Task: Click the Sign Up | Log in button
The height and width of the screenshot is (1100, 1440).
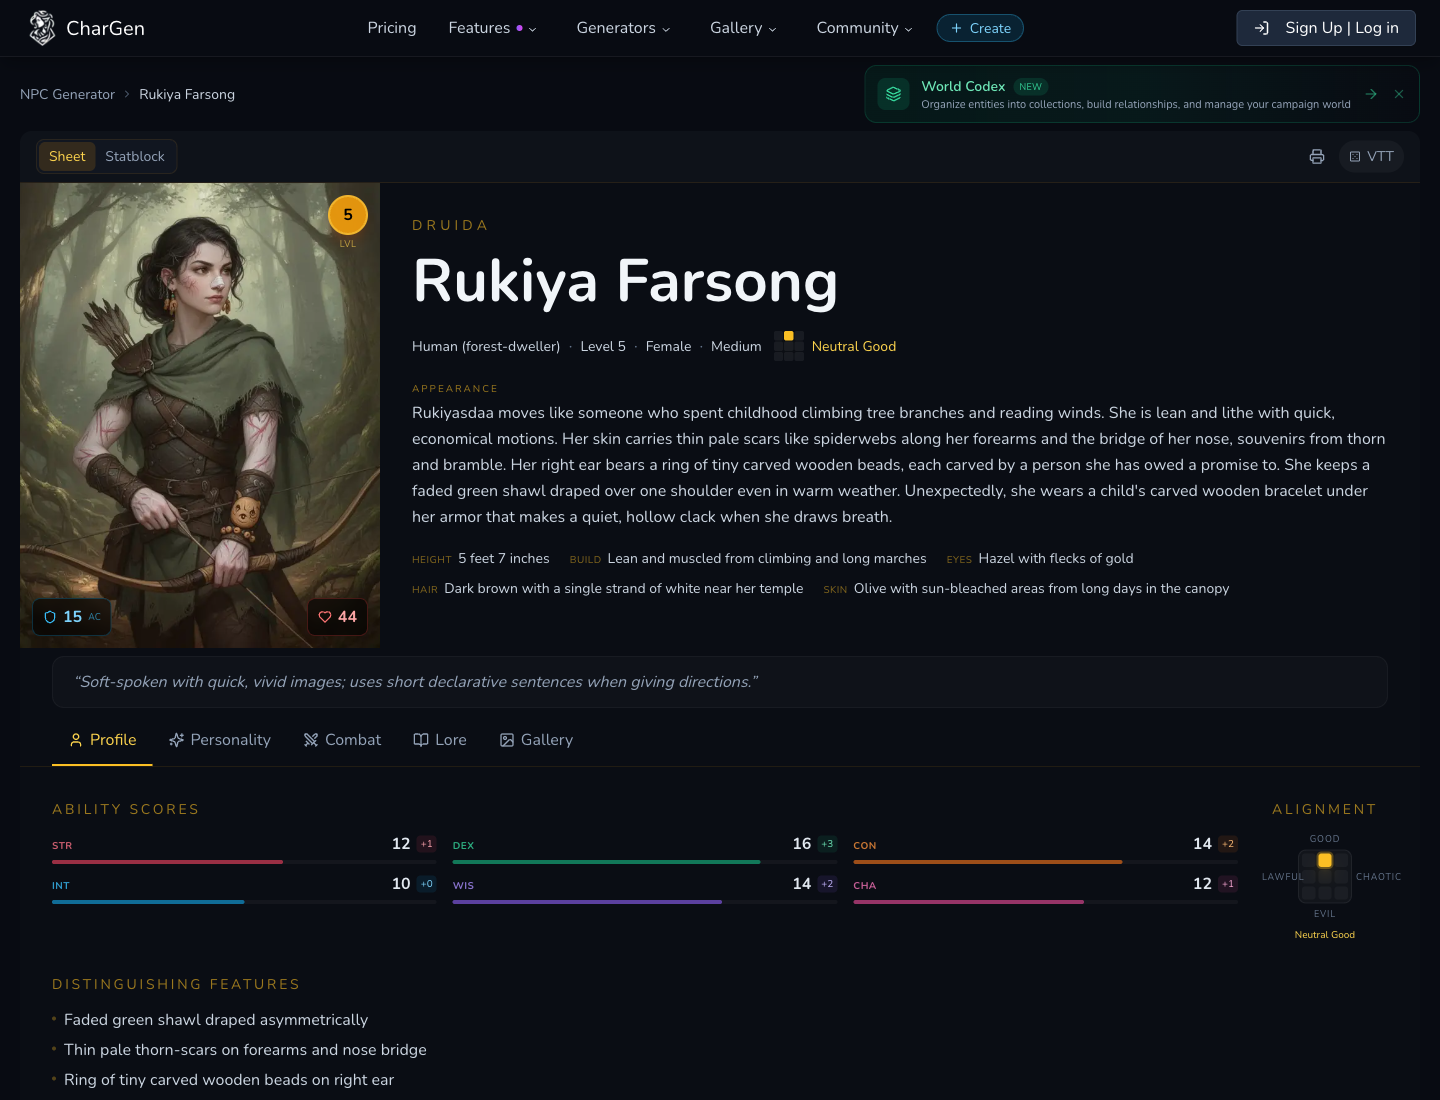Action: (1326, 28)
